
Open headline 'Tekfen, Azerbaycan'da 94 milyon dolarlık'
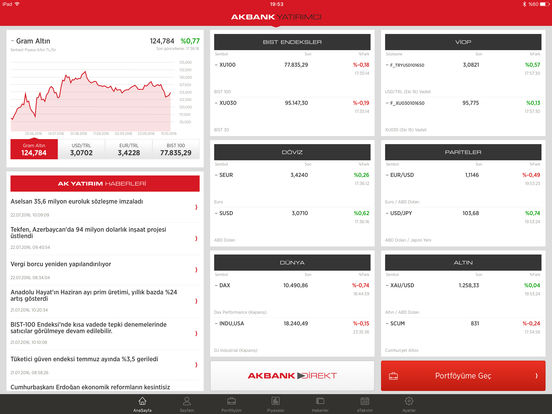88,233
